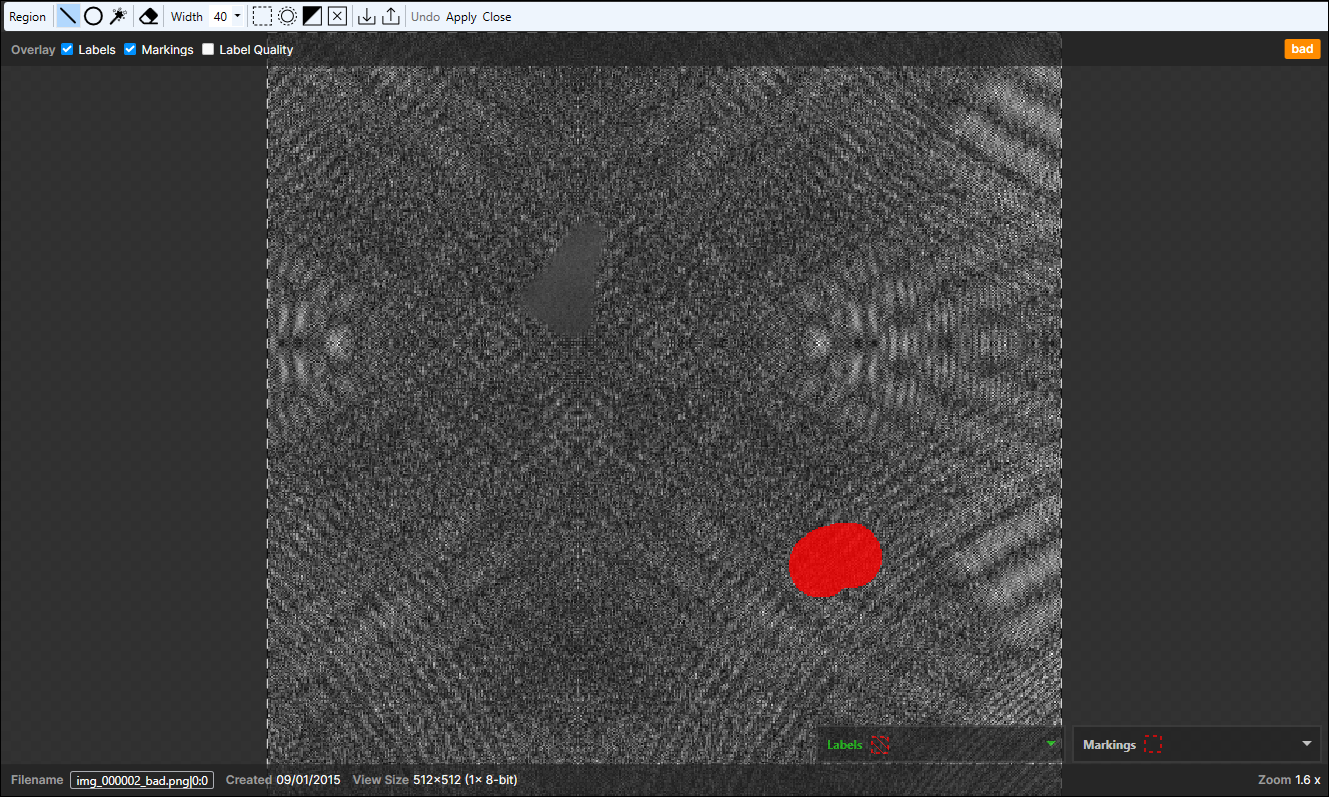The width and height of the screenshot is (1329, 797).
Task: Click the upload export arrow icon
Action: [391, 16]
